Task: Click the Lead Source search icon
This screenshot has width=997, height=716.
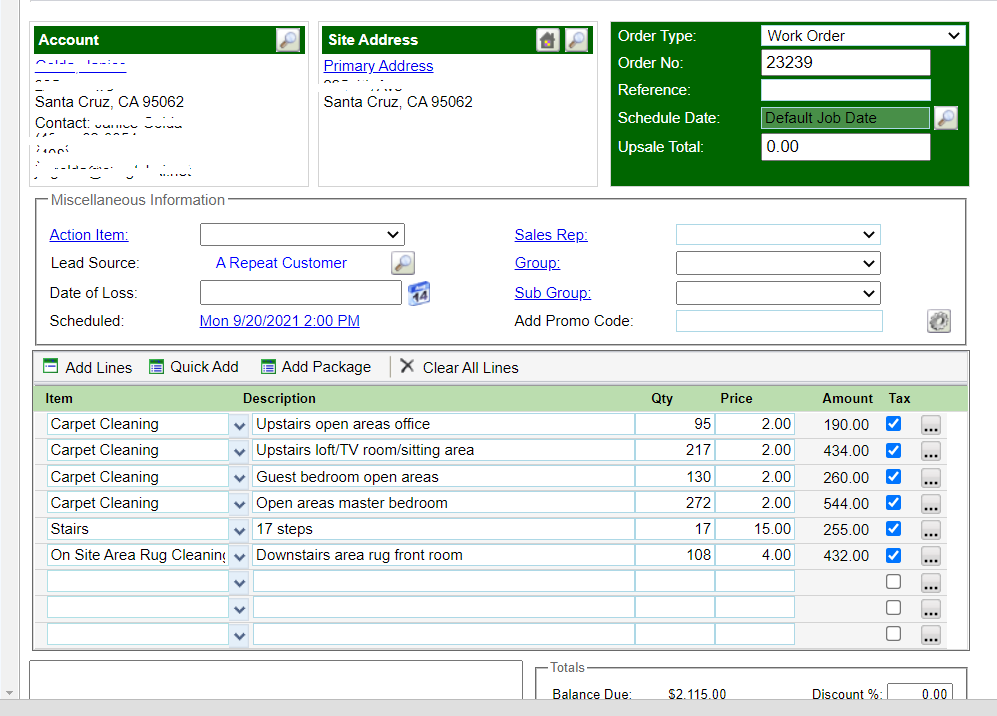Action: (402, 263)
